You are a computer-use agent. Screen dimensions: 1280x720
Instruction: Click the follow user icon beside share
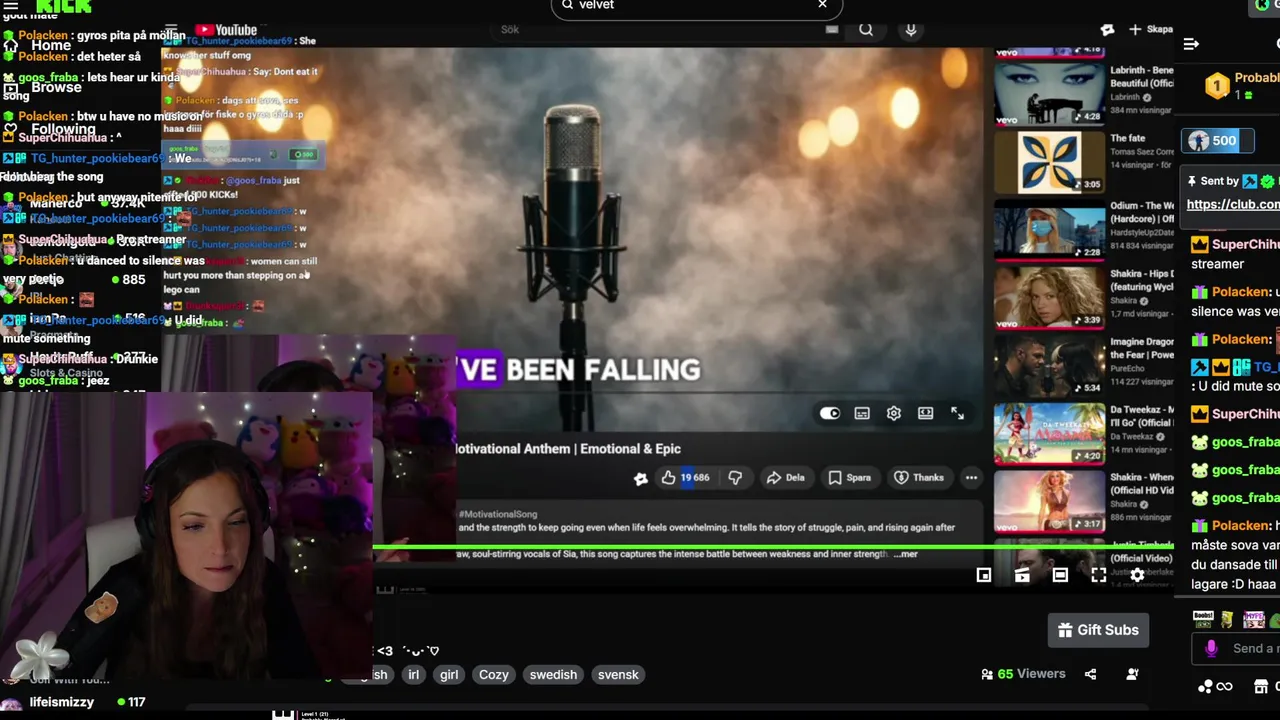click(x=1132, y=675)
